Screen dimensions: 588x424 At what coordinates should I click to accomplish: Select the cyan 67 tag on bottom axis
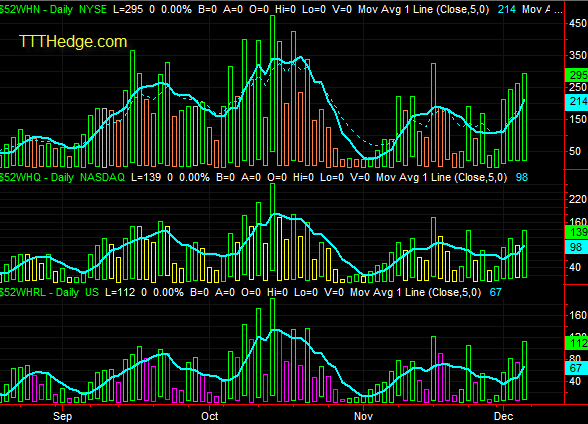click(x=577, y=368)
